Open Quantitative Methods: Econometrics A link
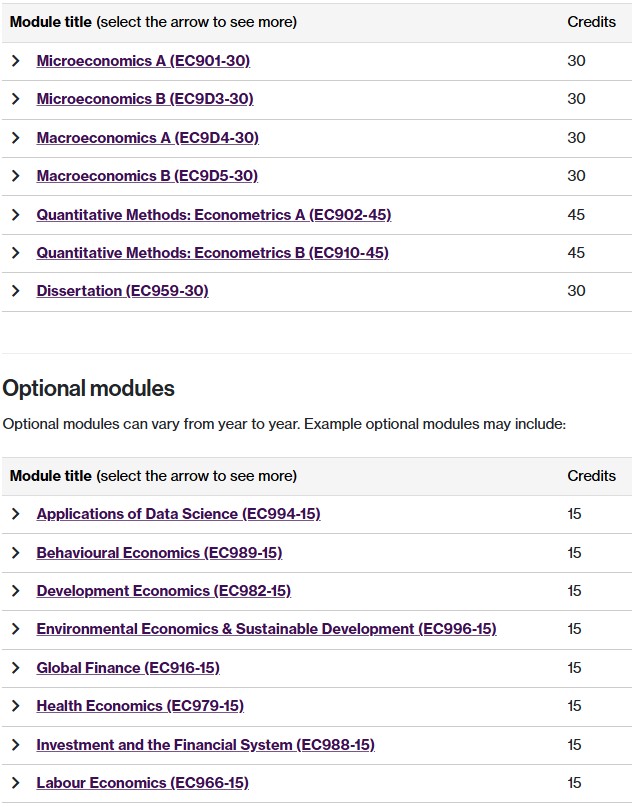 point(213,215)
